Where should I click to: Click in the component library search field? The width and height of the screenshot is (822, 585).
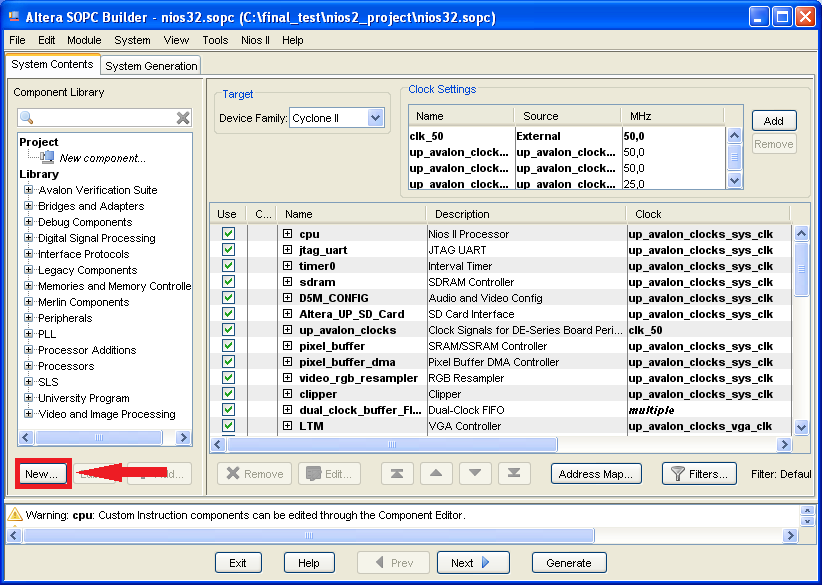105,117
